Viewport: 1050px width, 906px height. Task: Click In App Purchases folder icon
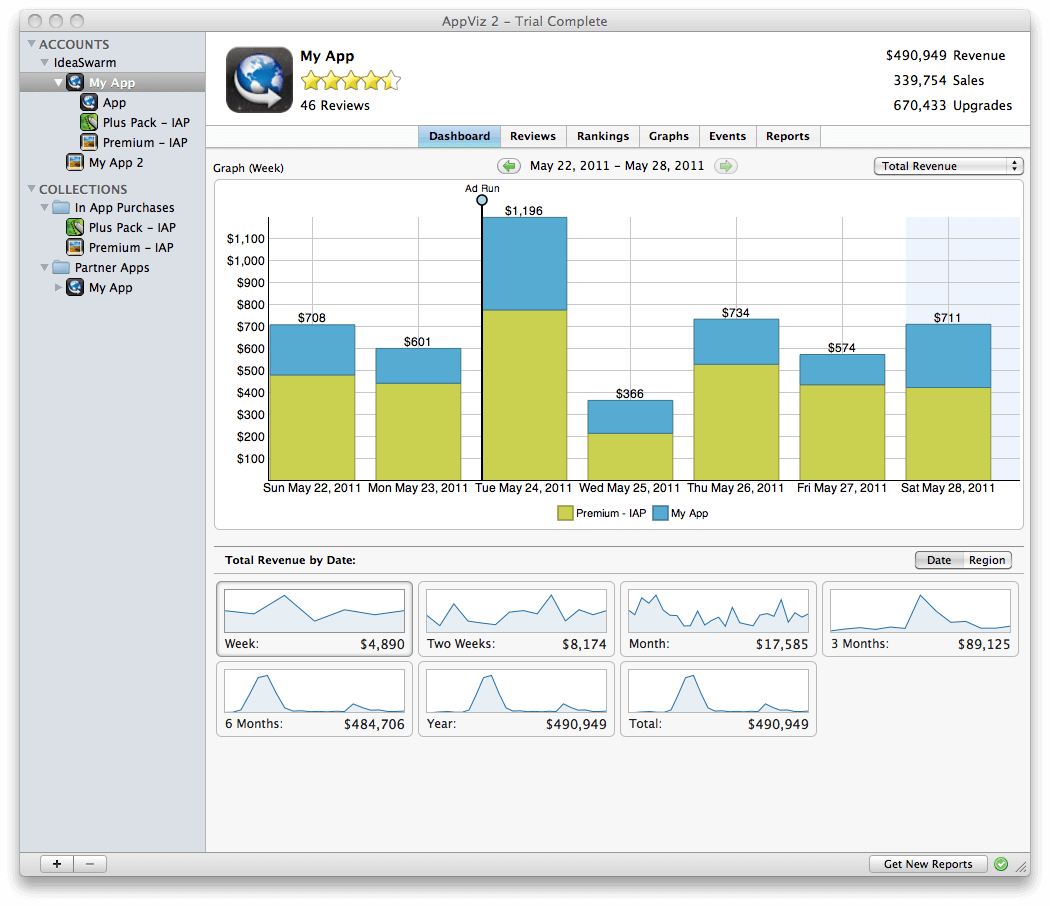coord(62,207)
